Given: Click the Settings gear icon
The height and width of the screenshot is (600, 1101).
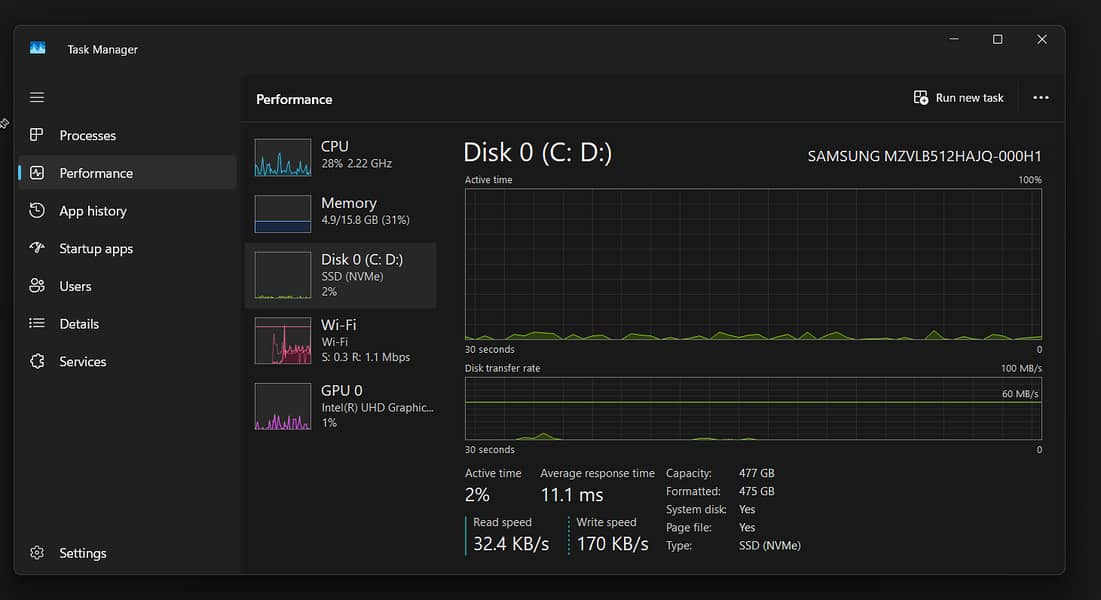Looking at the screenshot, I should [37, 553].
